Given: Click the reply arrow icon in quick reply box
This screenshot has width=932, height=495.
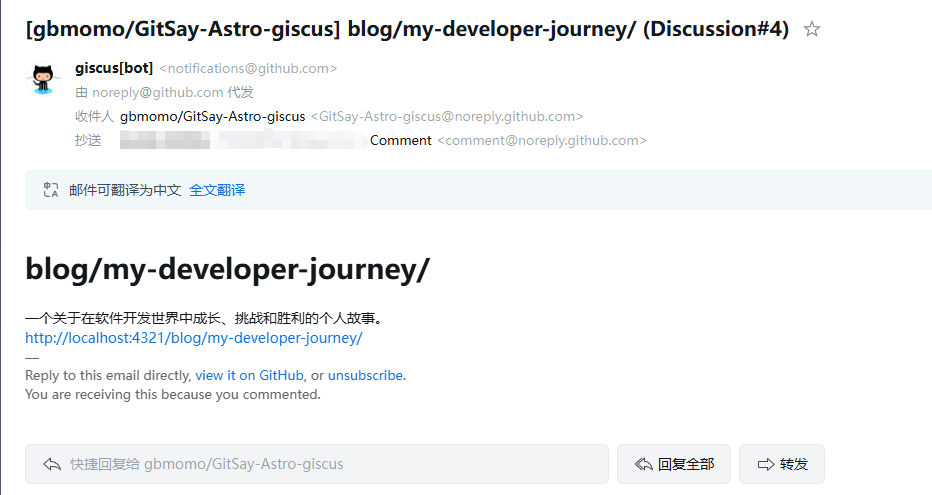Looking at the screenshot, I should tap(52, 464).
